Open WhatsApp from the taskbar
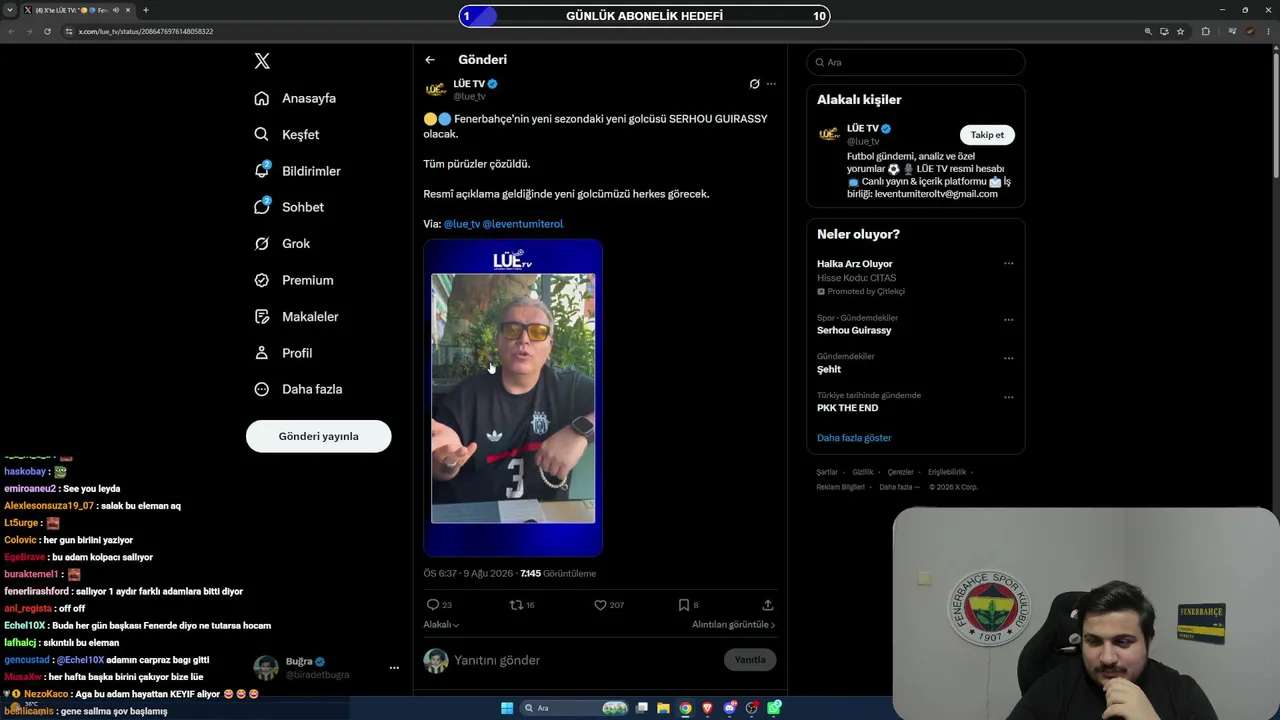 [775, 708]
